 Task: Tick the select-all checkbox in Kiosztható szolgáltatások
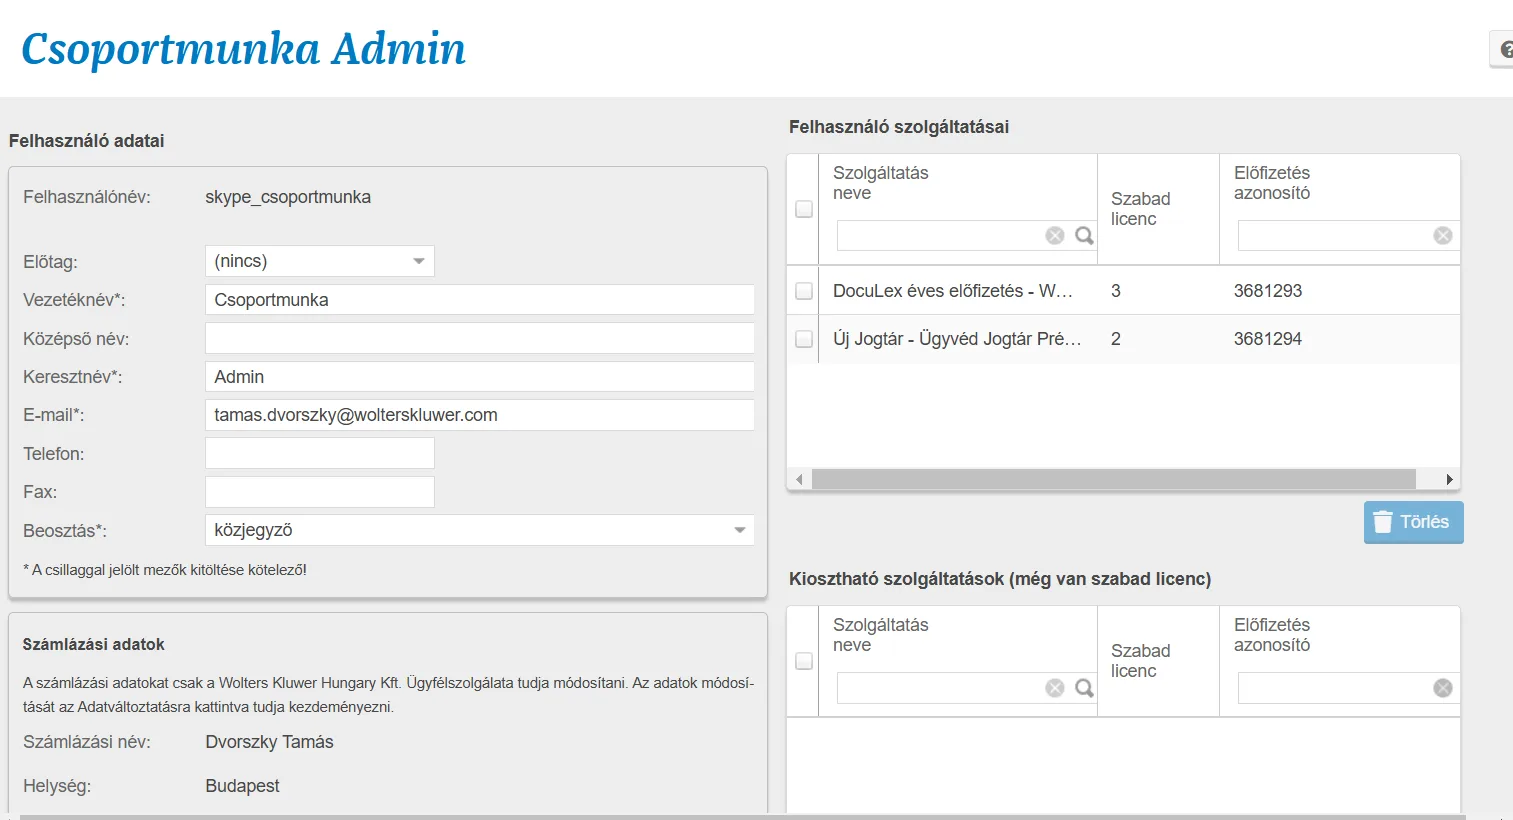pos(804,661)
